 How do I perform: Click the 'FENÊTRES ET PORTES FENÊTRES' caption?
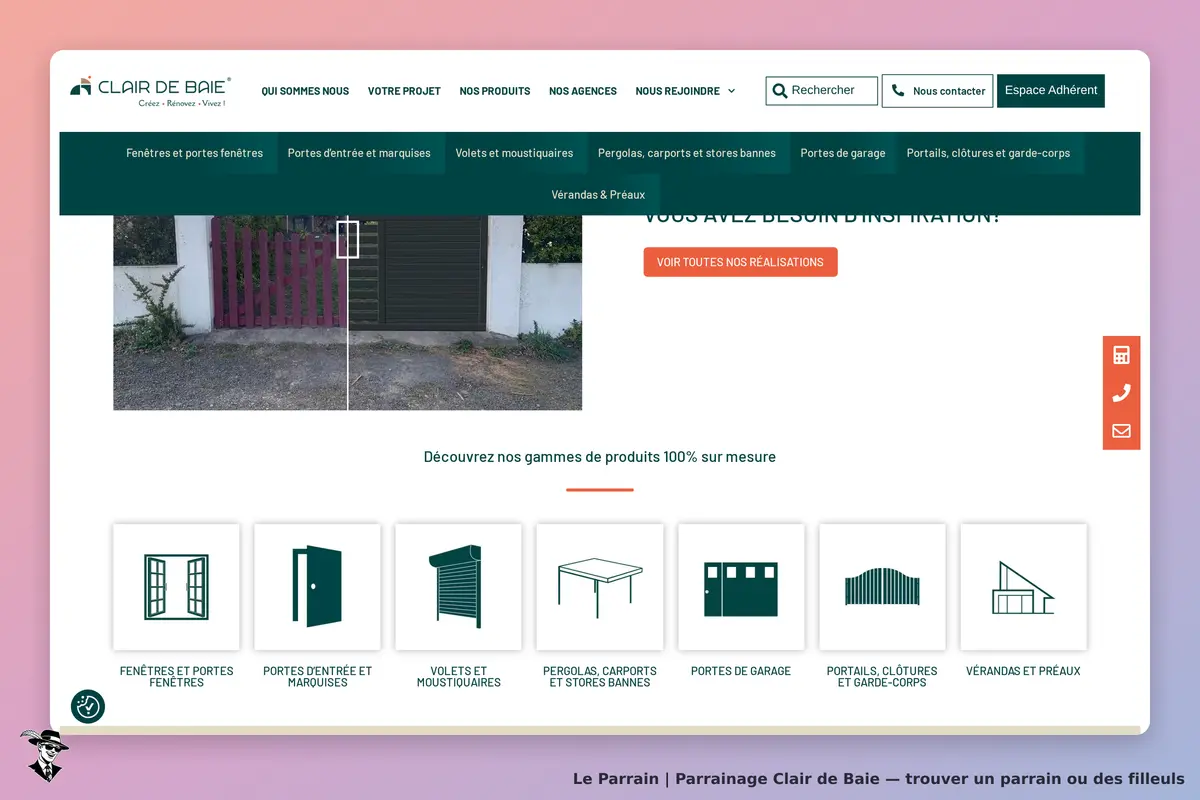click(x=176, y=677)
